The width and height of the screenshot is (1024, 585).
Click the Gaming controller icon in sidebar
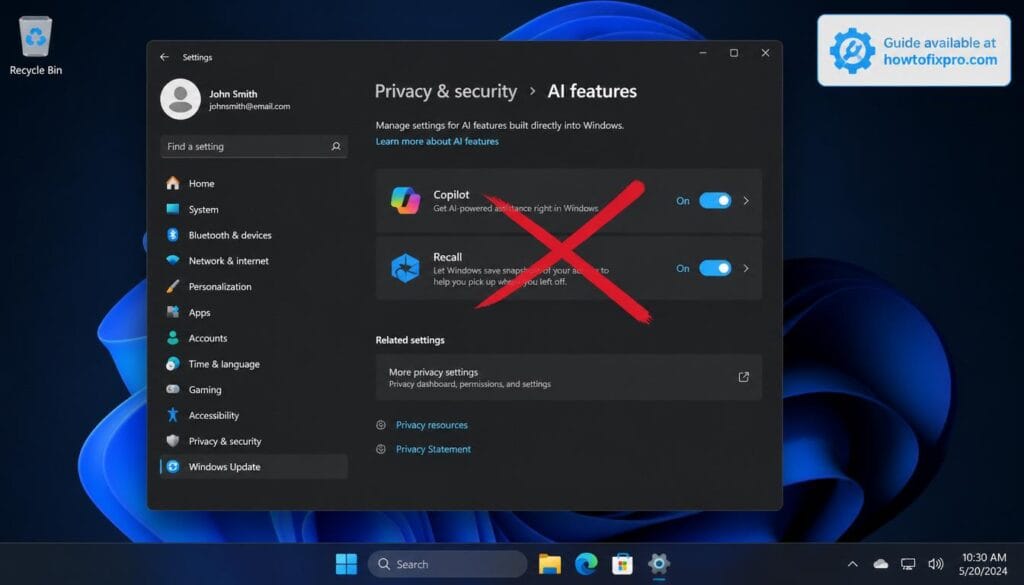click(172, 389)
